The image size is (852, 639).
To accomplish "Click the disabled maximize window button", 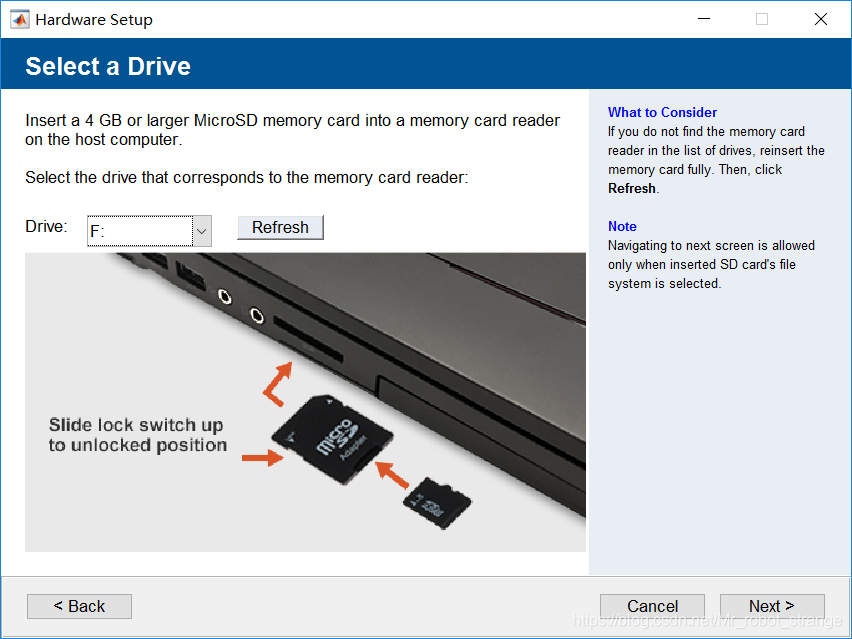I will (x=762, y=19).
